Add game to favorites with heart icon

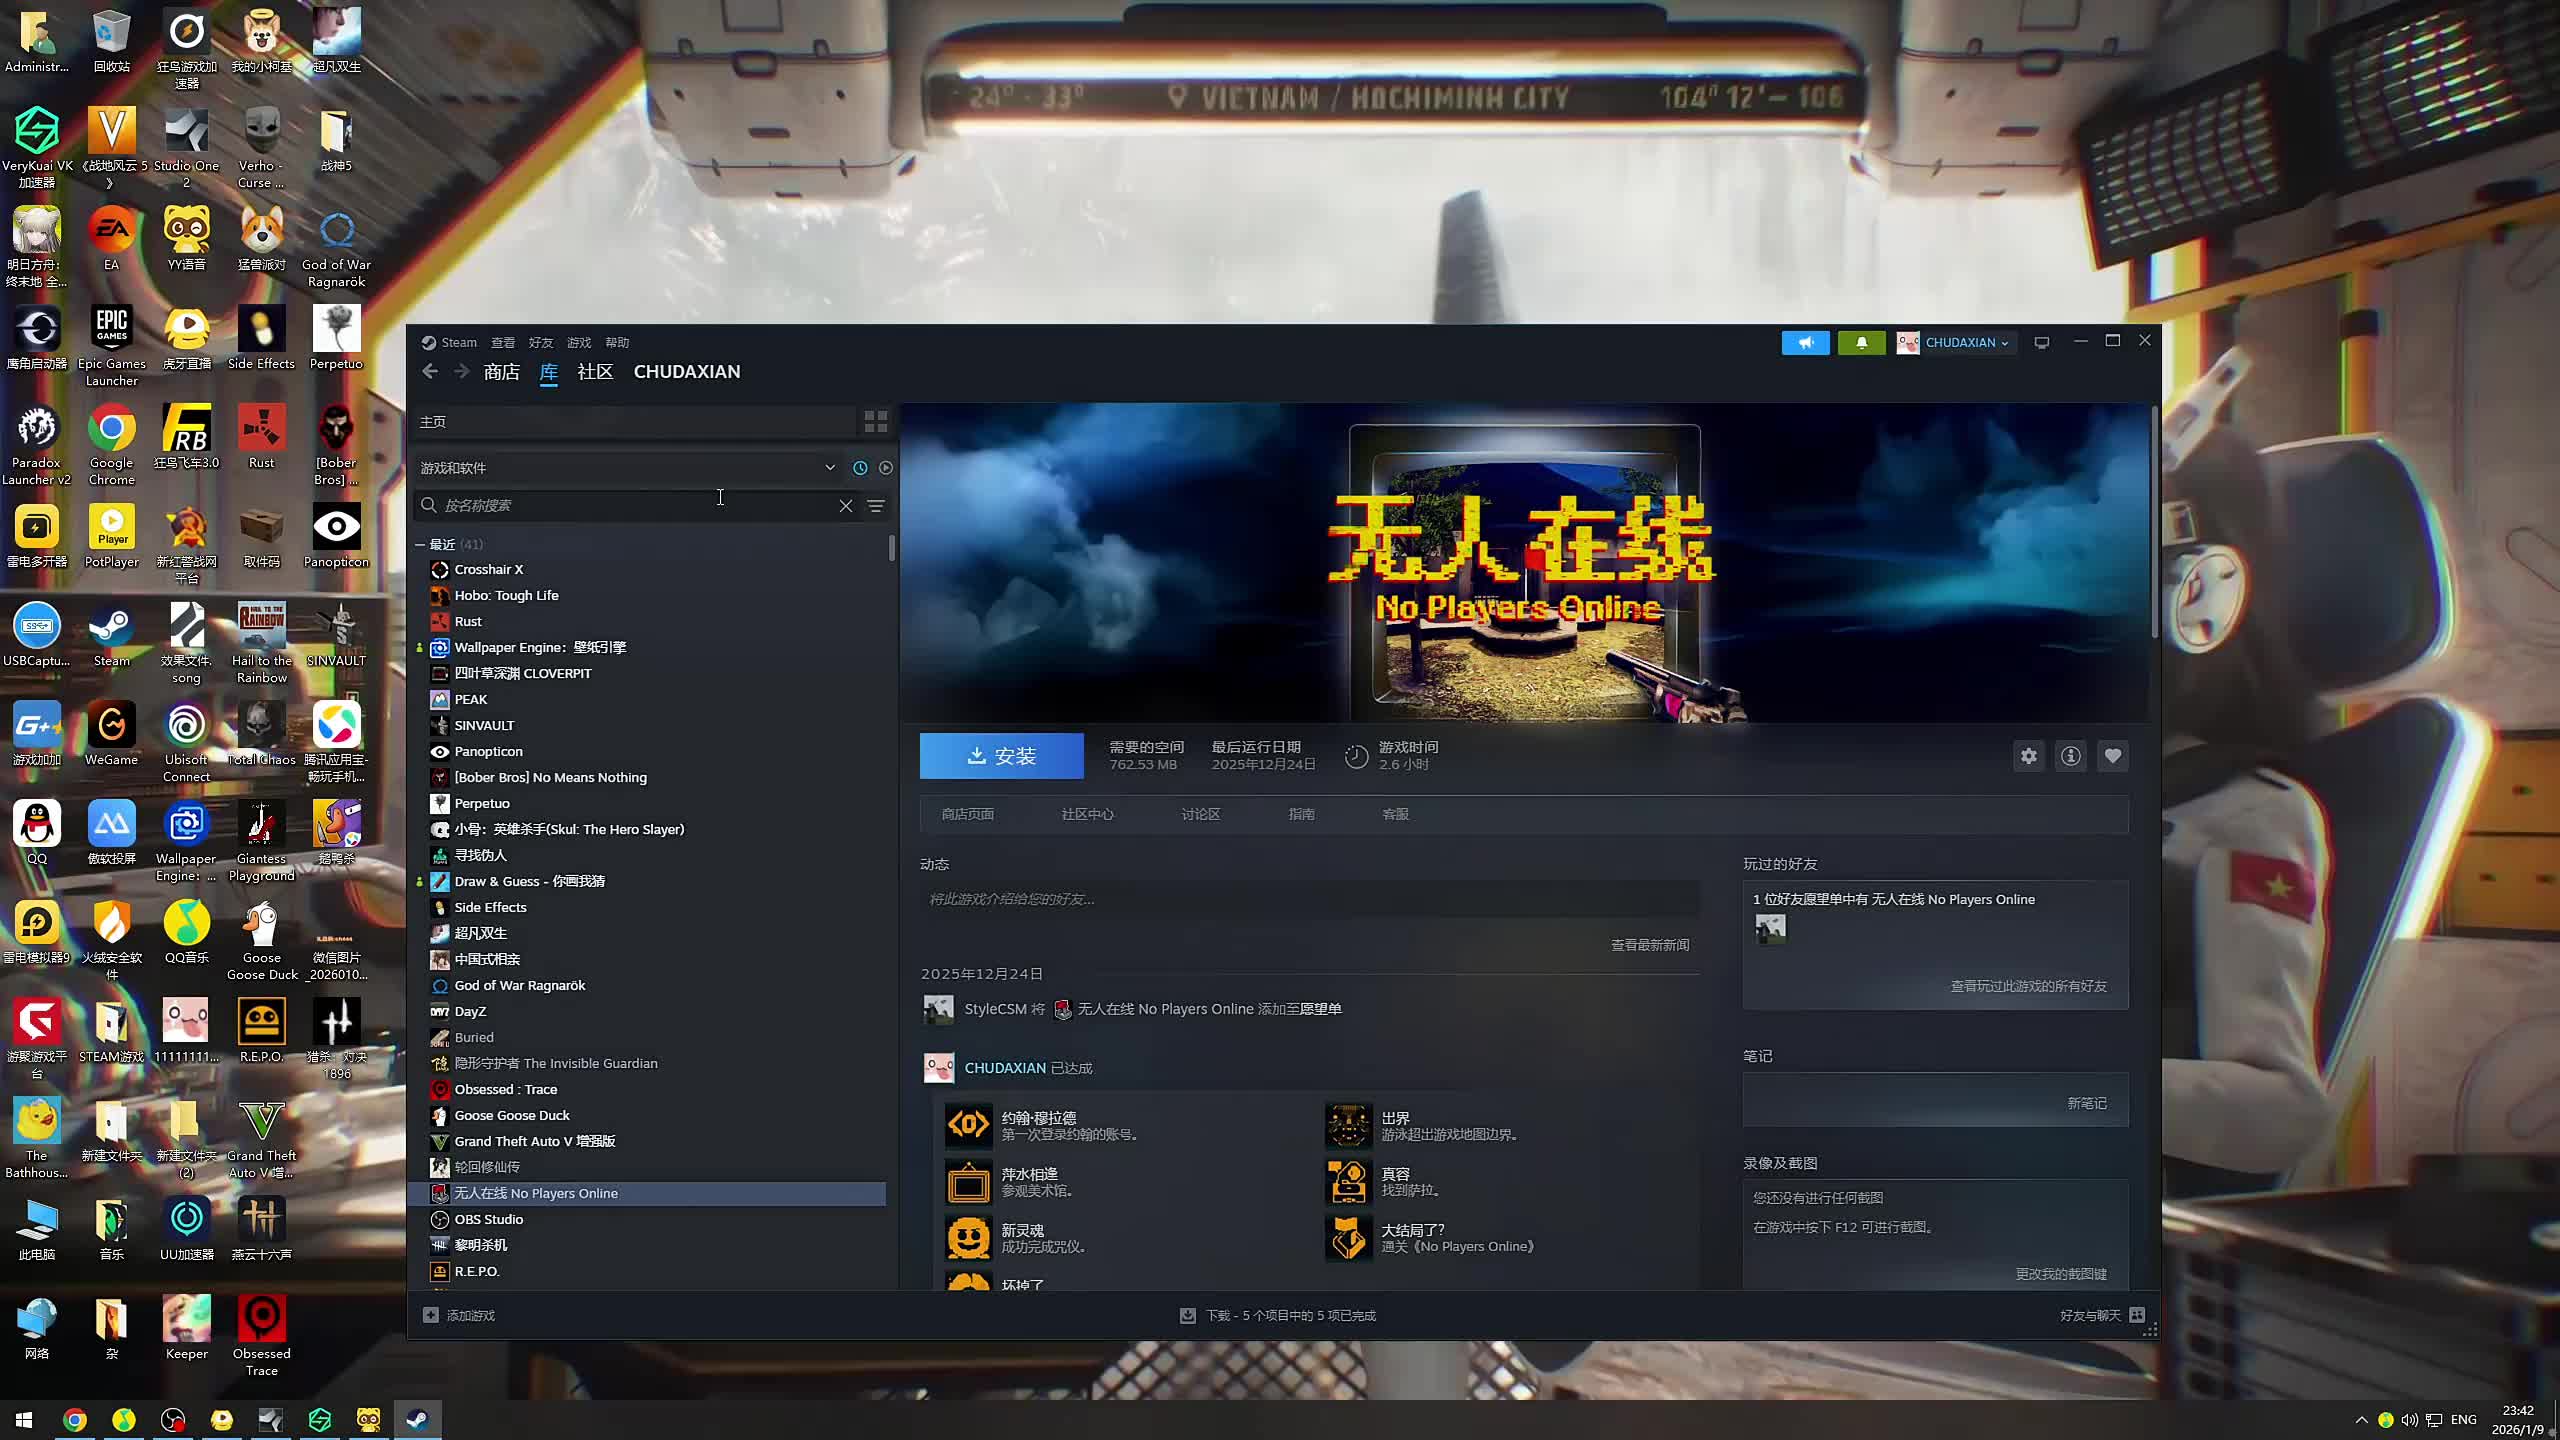point(2112,756)
